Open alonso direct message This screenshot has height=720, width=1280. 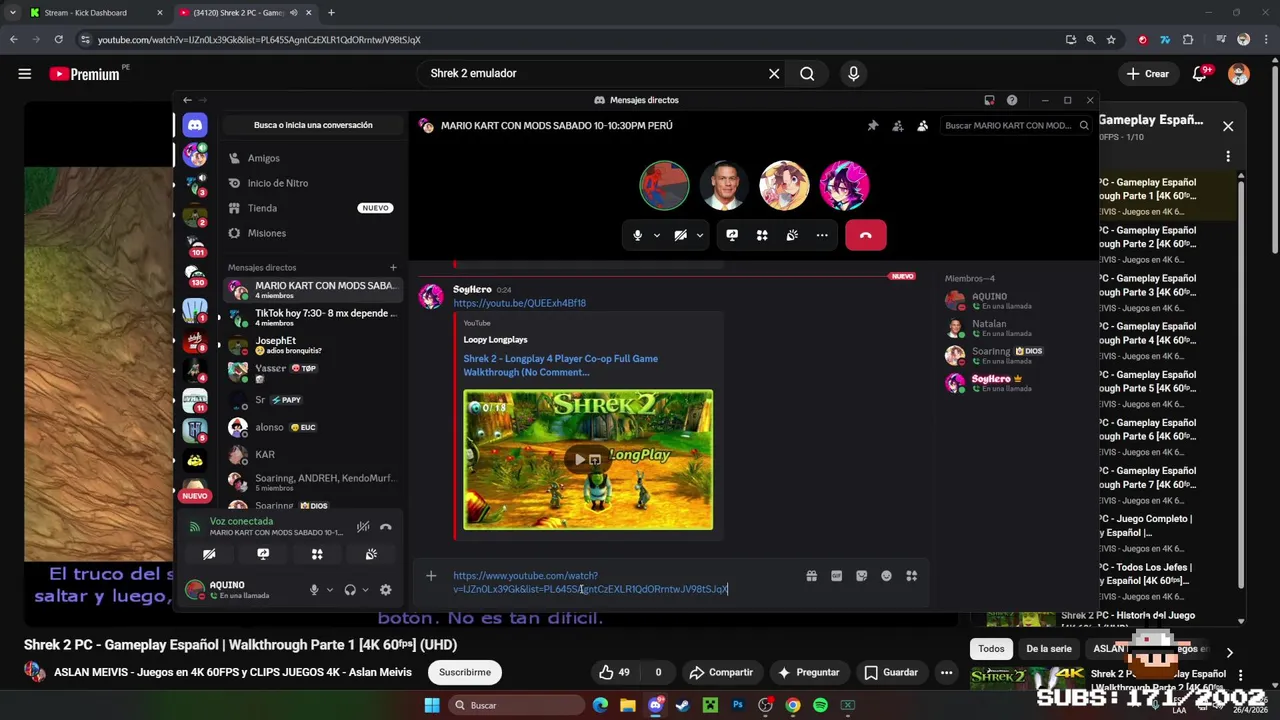(312, 427)
